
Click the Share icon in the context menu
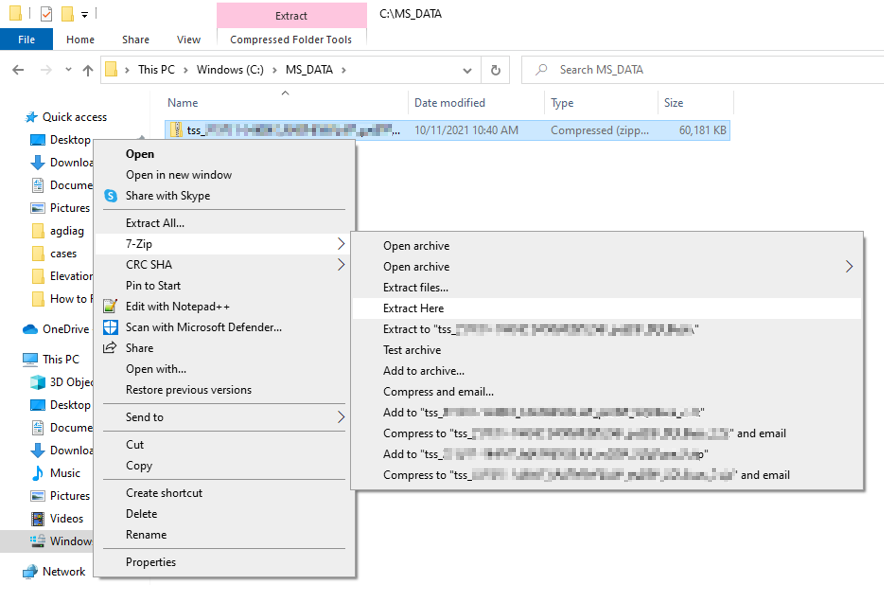tap(111, 348)
